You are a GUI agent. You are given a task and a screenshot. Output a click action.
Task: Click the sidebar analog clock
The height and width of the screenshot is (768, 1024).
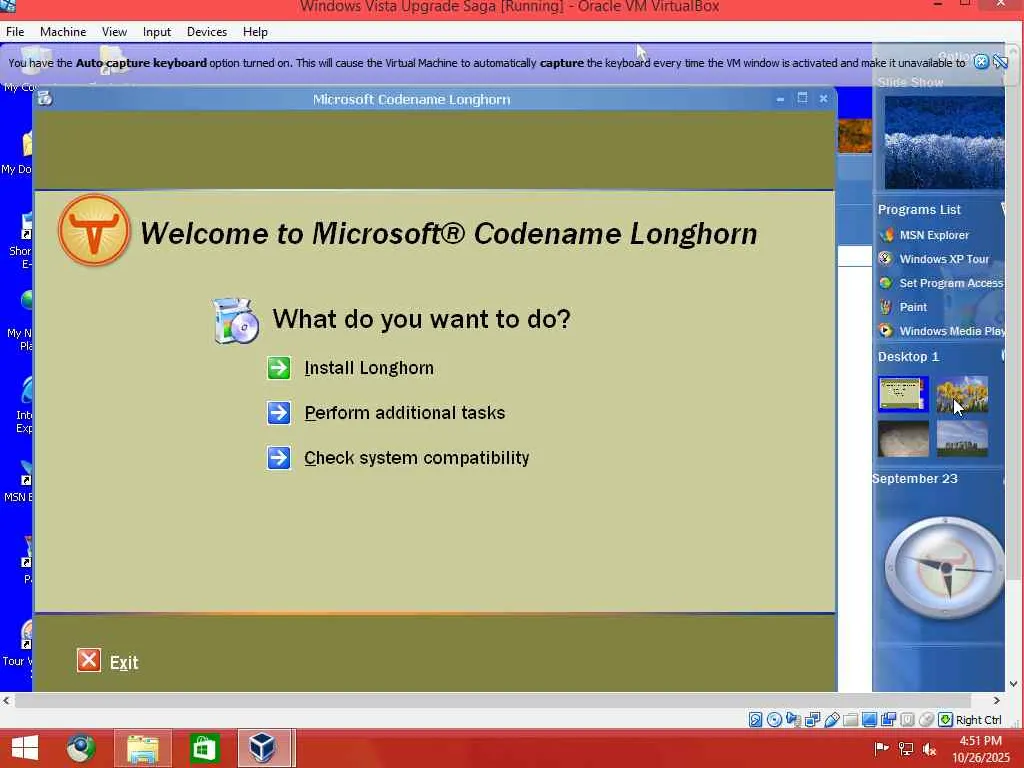(945, 568)
